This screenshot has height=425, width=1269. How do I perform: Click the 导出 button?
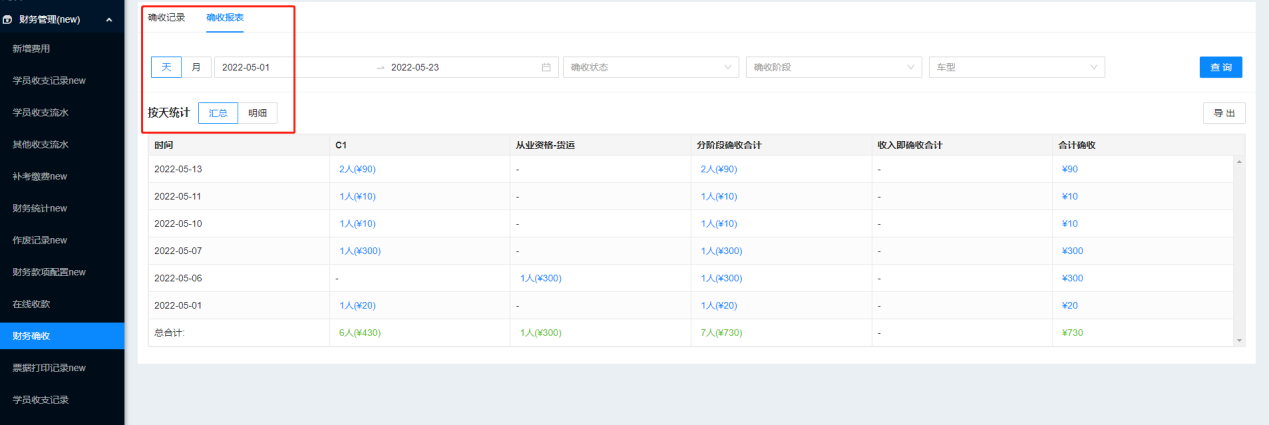[1224, 113]
